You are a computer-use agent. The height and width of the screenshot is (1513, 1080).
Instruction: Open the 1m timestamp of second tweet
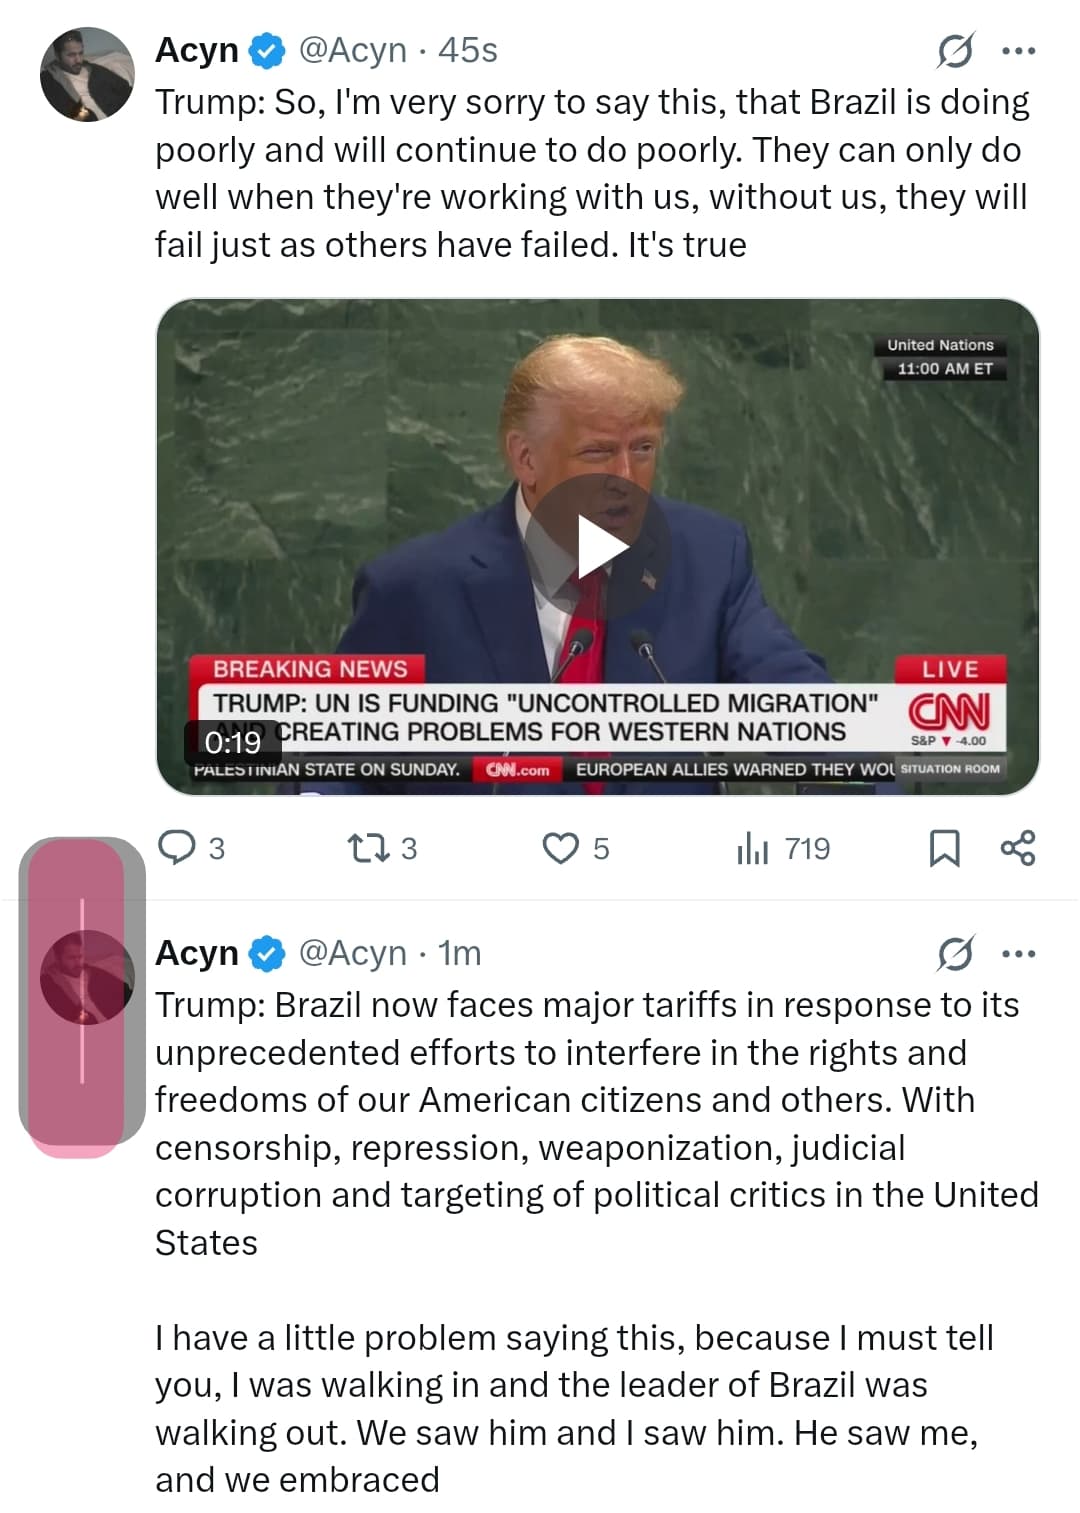[460, 953]
